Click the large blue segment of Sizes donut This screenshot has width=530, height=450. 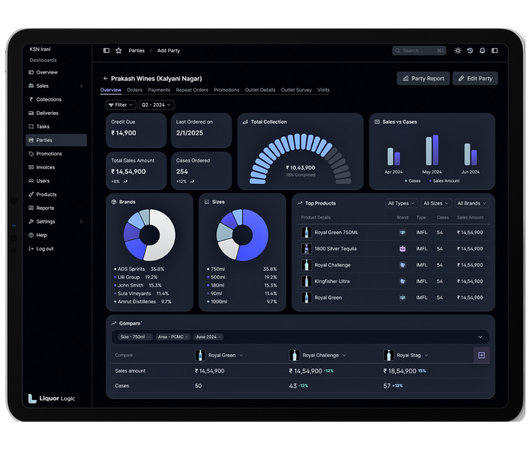click(256, 237)
